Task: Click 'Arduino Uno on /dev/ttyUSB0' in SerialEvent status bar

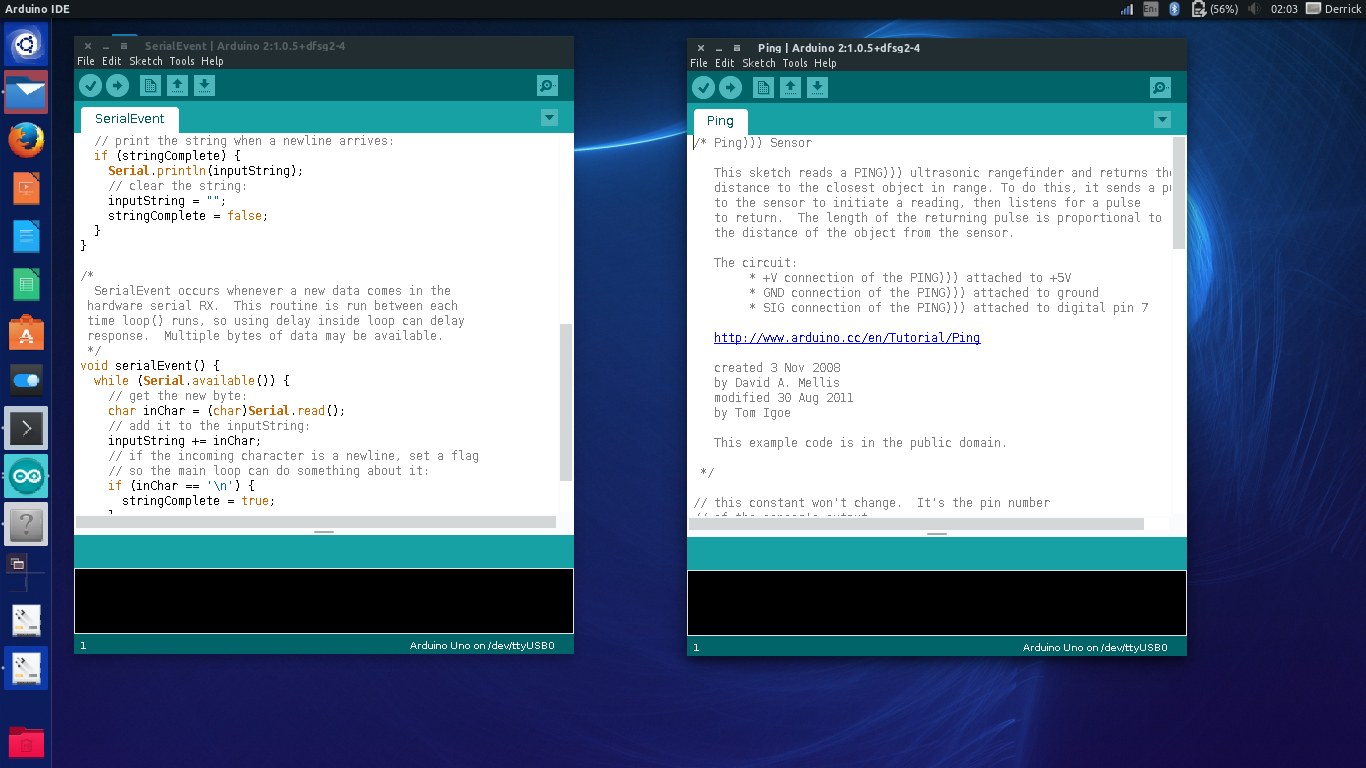Action: [x=482, y=646]
